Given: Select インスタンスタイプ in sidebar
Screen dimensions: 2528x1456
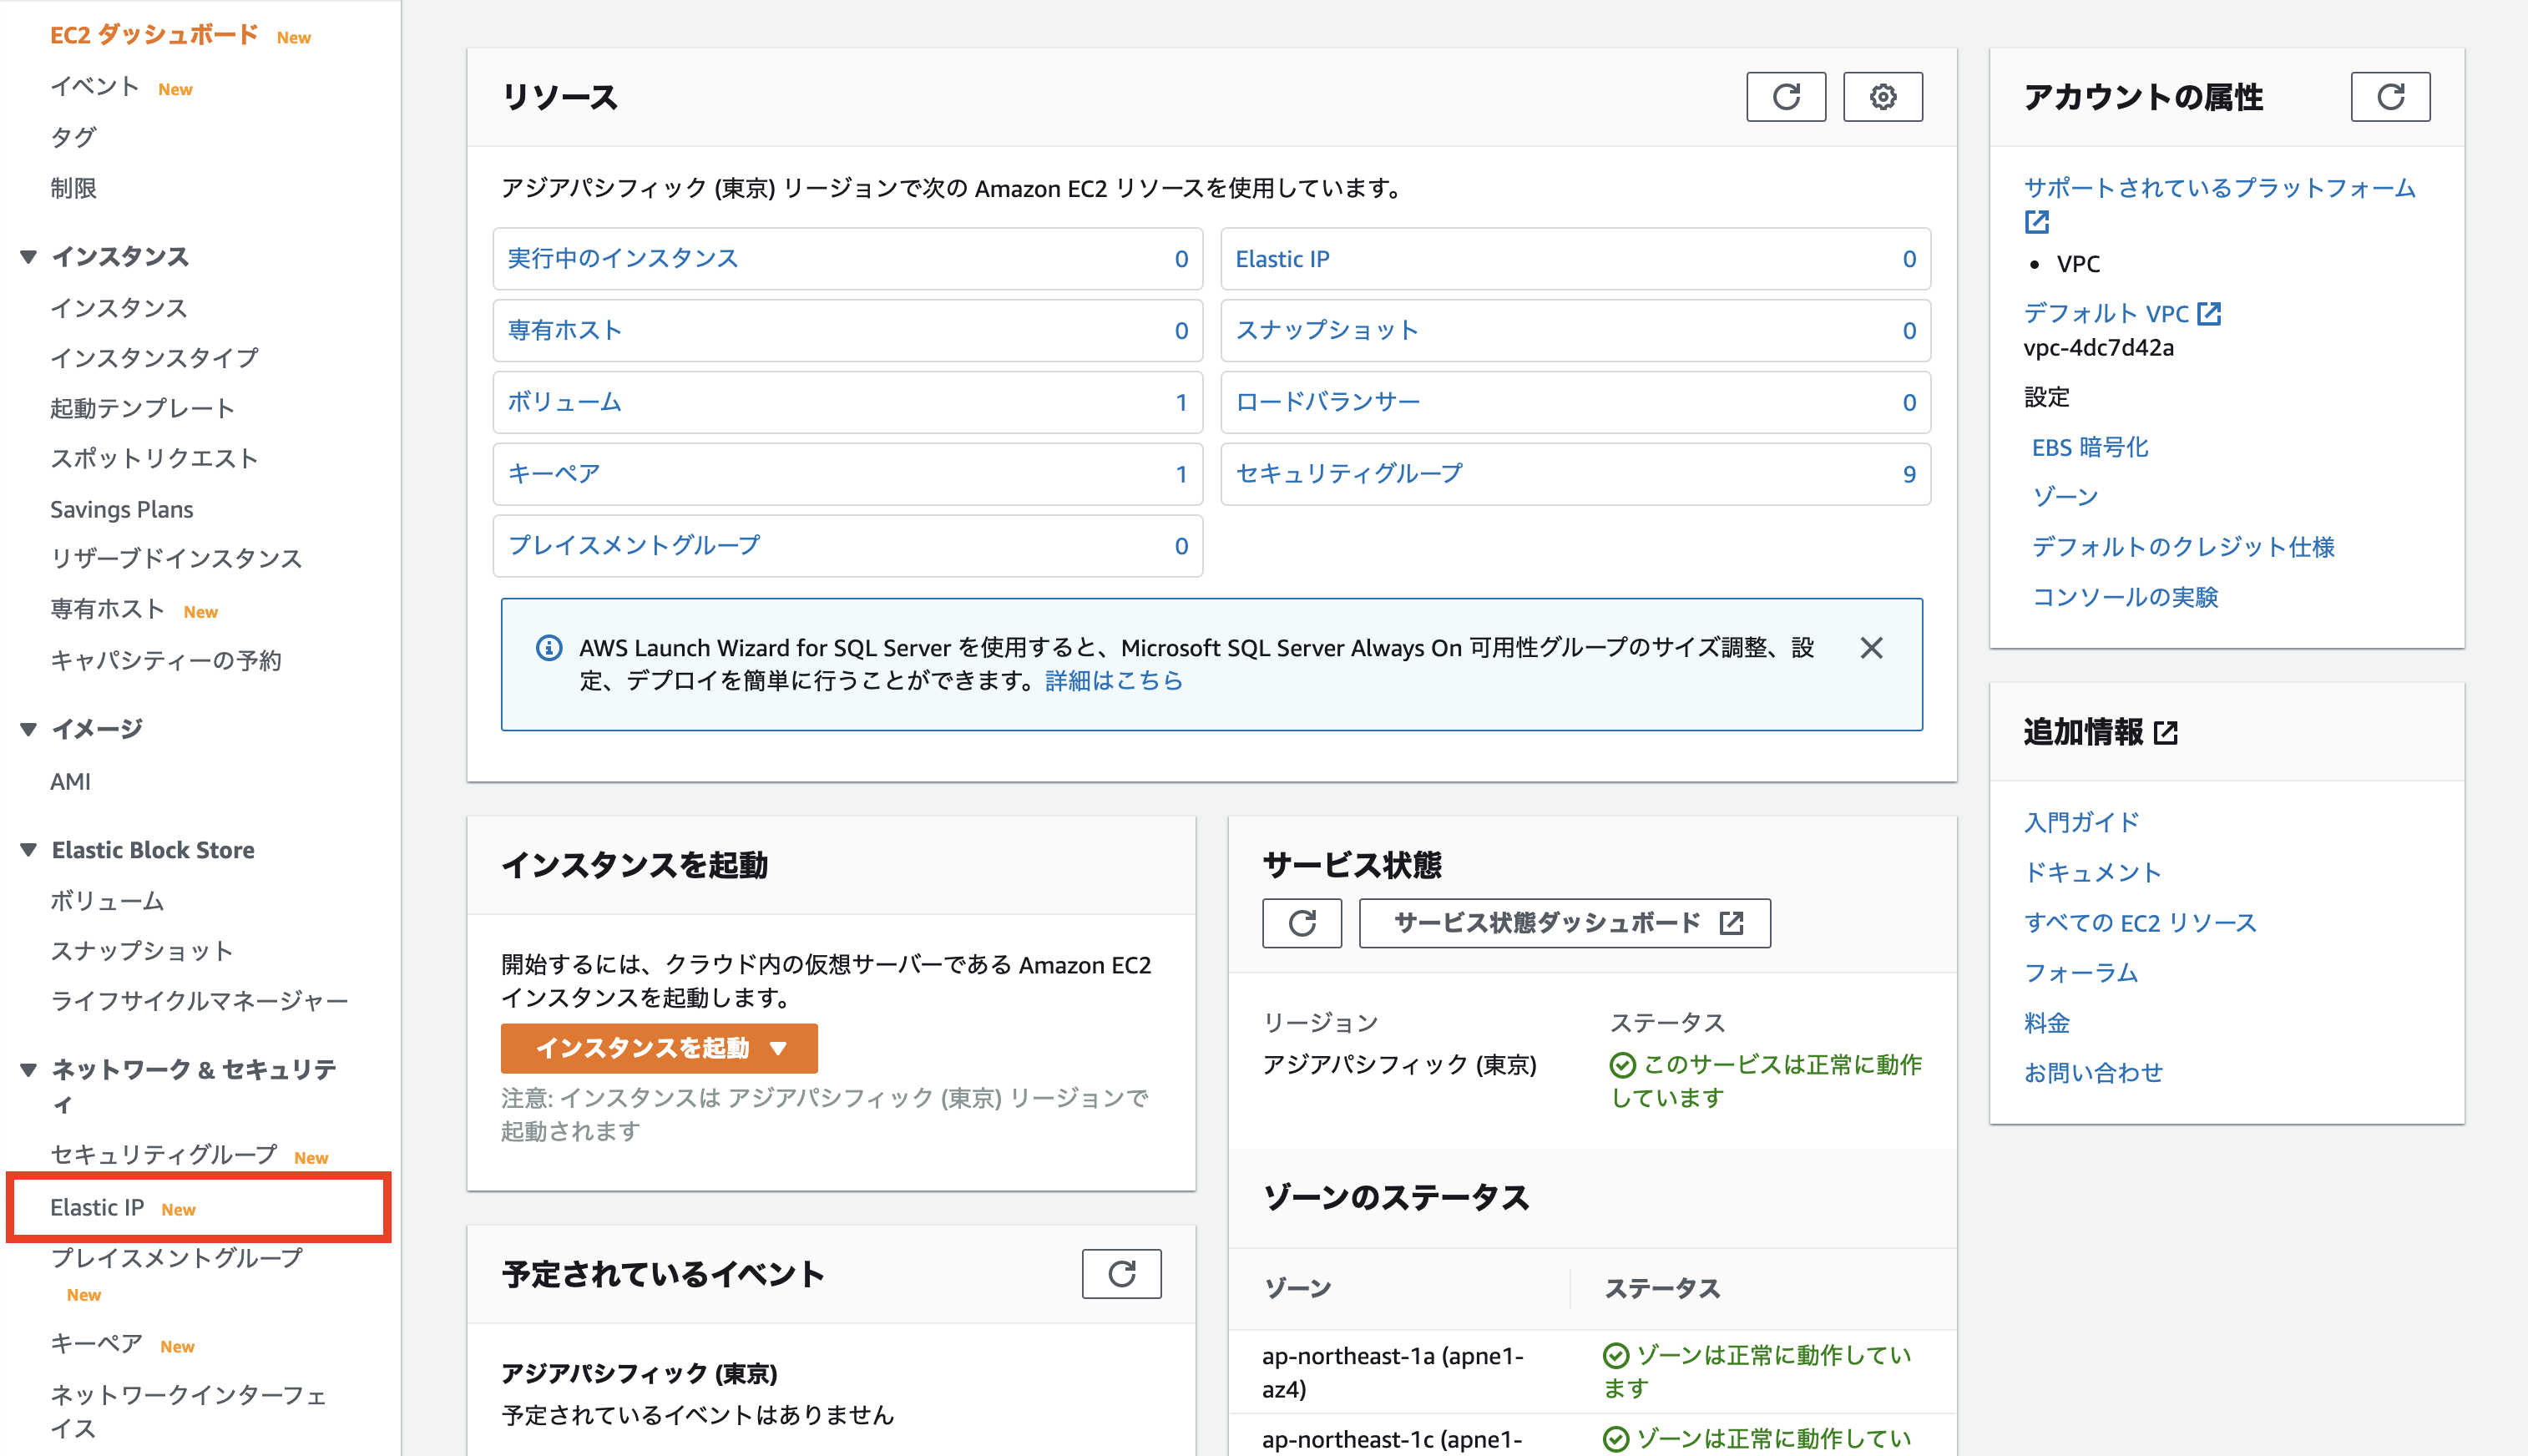Looking at the screenshot, I should pos(155,358).
